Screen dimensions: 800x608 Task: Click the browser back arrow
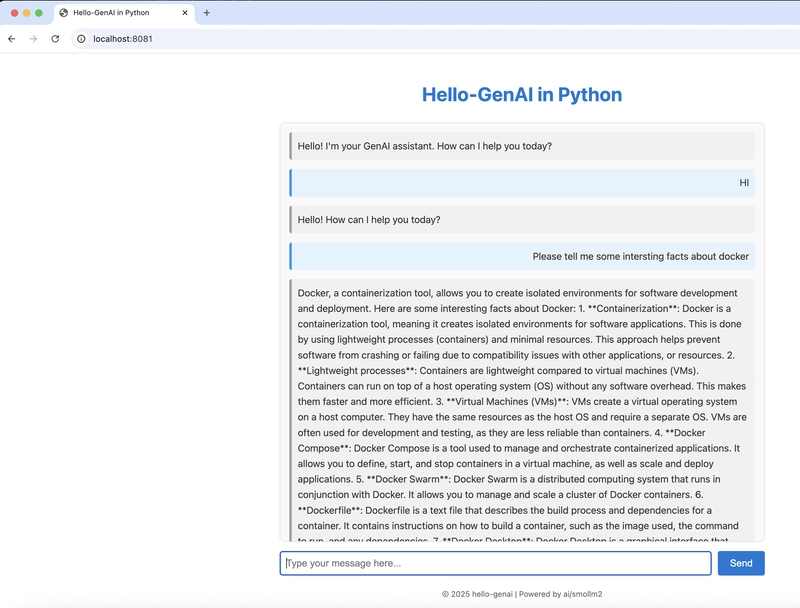click(12, 39)
